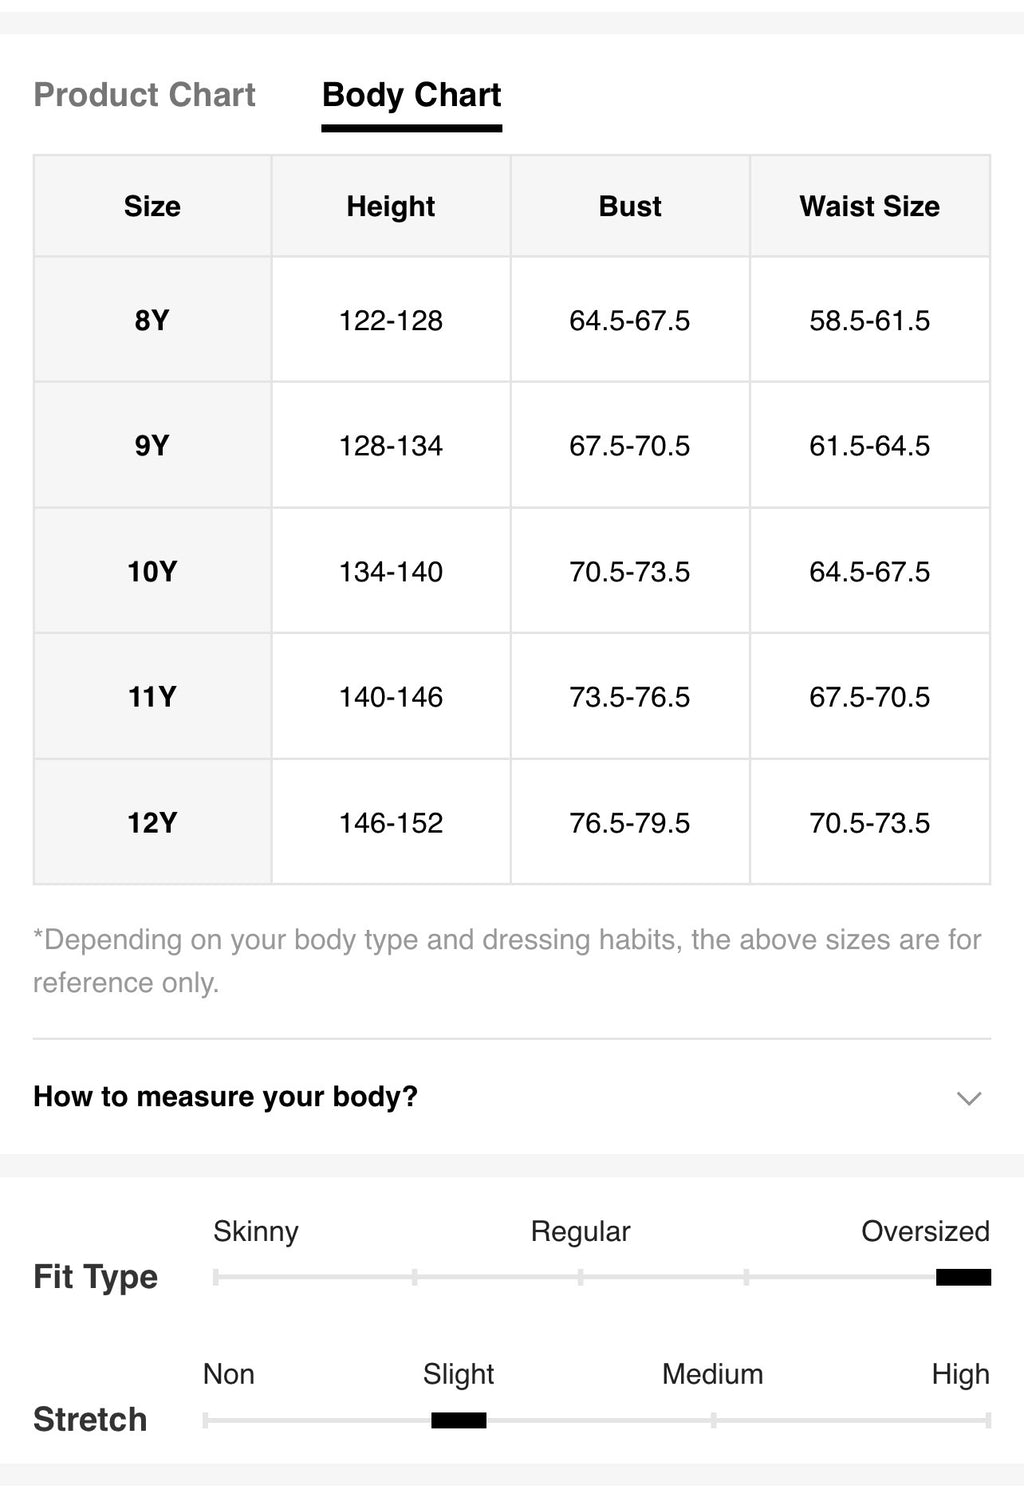Click the Size column header
Screen dimensions: 1024x1497
tap(152, 206)
